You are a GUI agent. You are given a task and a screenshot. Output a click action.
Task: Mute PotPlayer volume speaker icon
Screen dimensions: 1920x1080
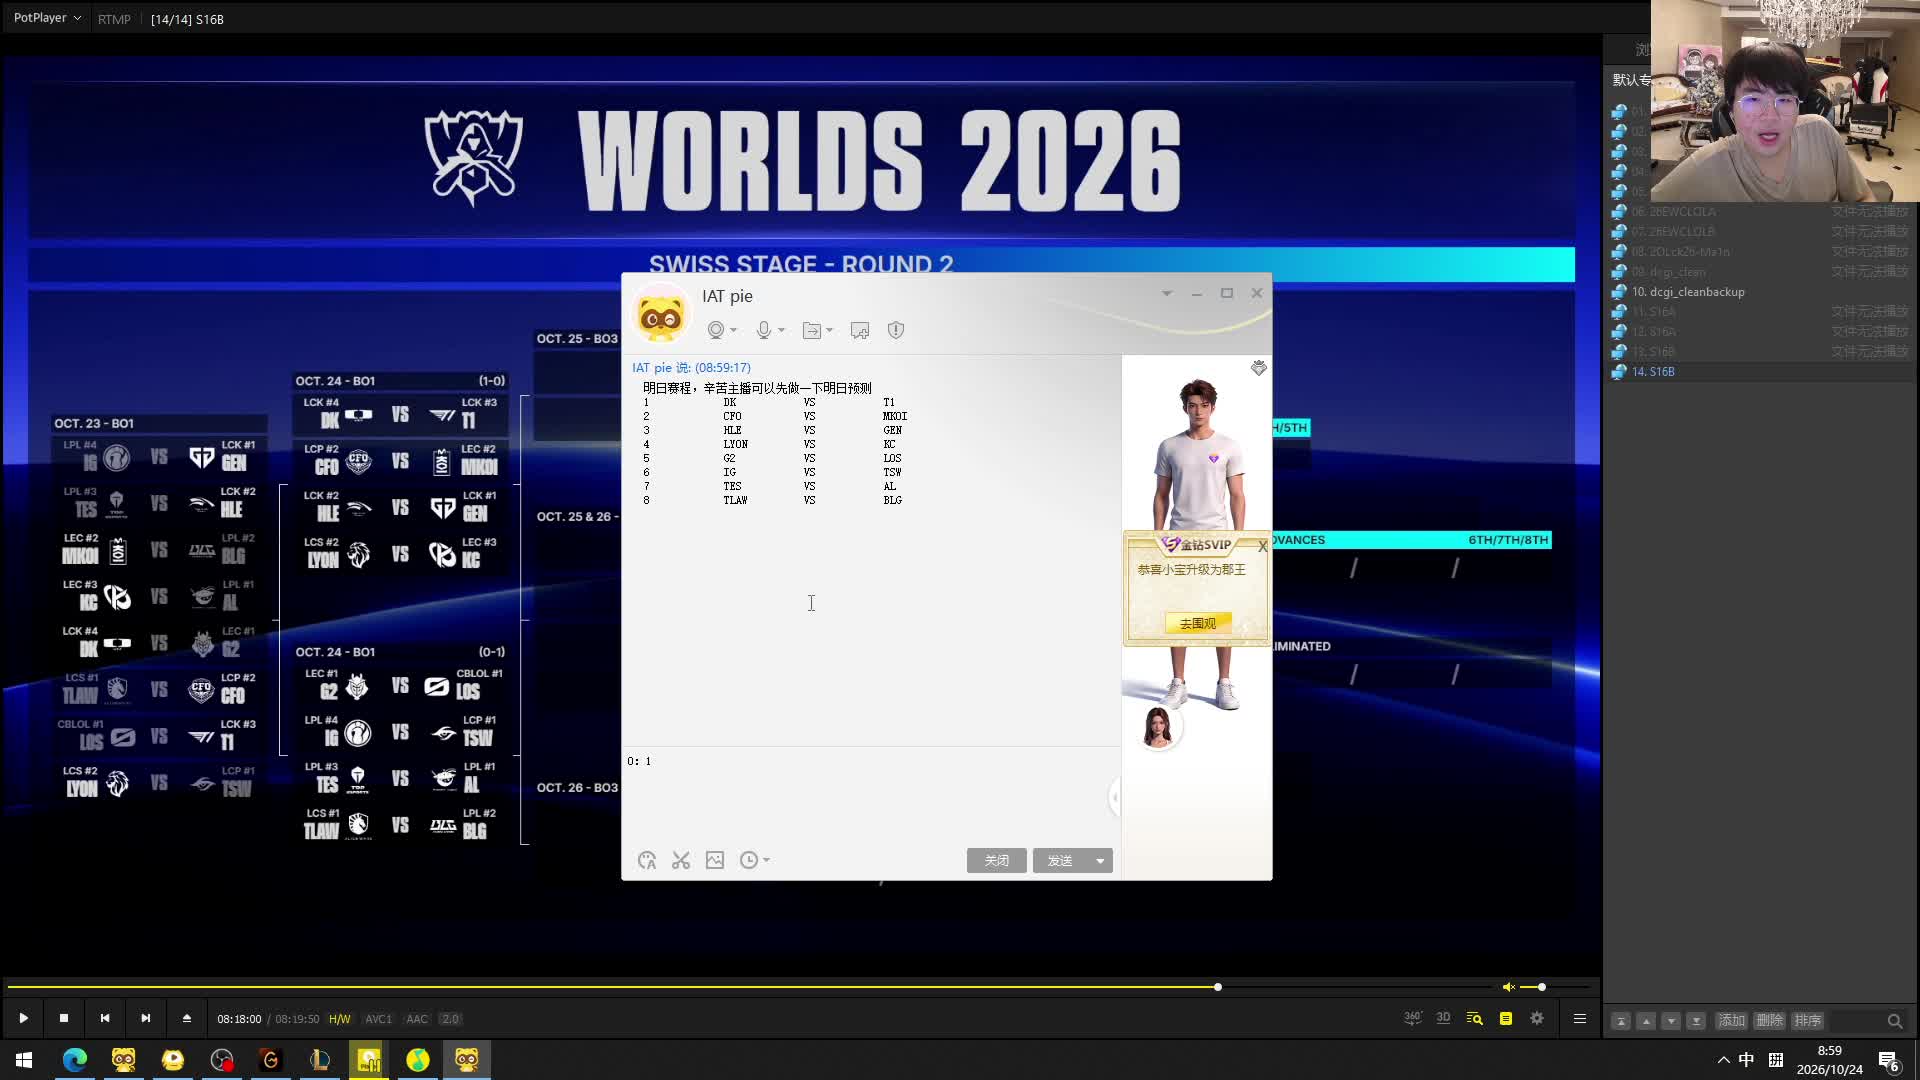click(1509, 987)
